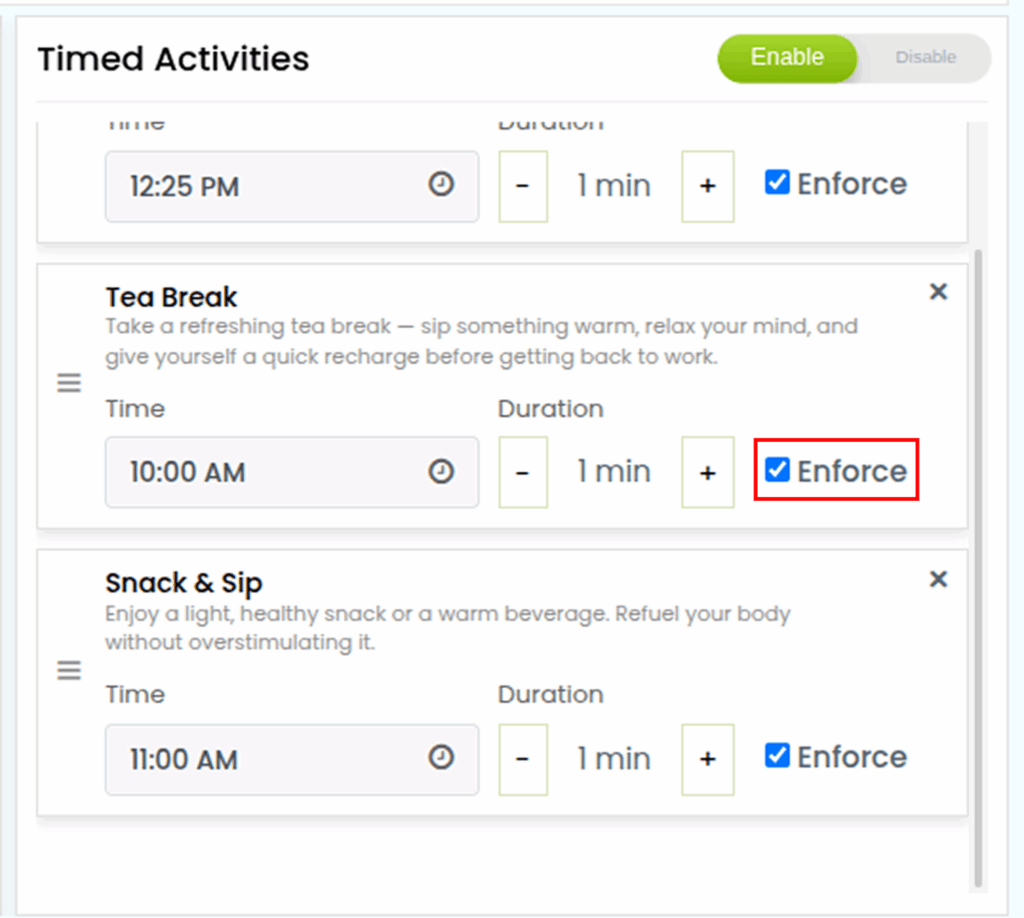Uncheck Enforce for Snack & Sip
Image resolution: width=1024 pixels, height=918 pixels.
coord(777,756)
